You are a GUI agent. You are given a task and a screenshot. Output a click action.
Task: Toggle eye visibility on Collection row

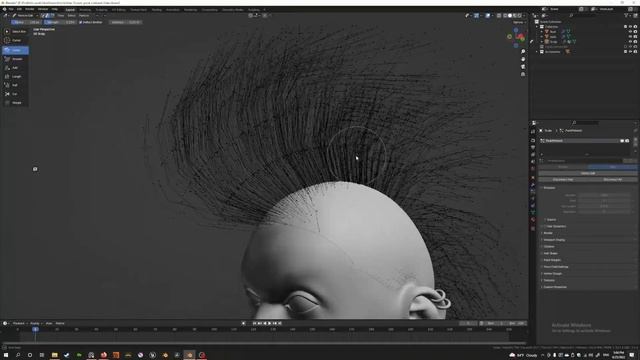coord(630,27)
